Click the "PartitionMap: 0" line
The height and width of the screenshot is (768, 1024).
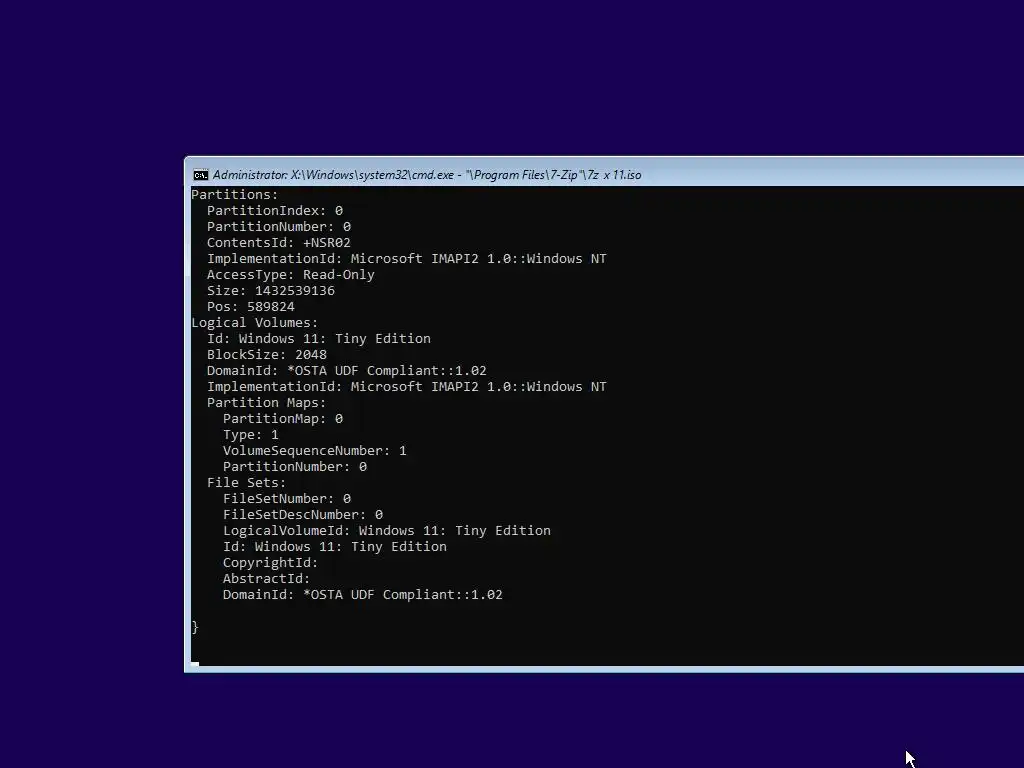pyautogui.click(x=283, y=419)
